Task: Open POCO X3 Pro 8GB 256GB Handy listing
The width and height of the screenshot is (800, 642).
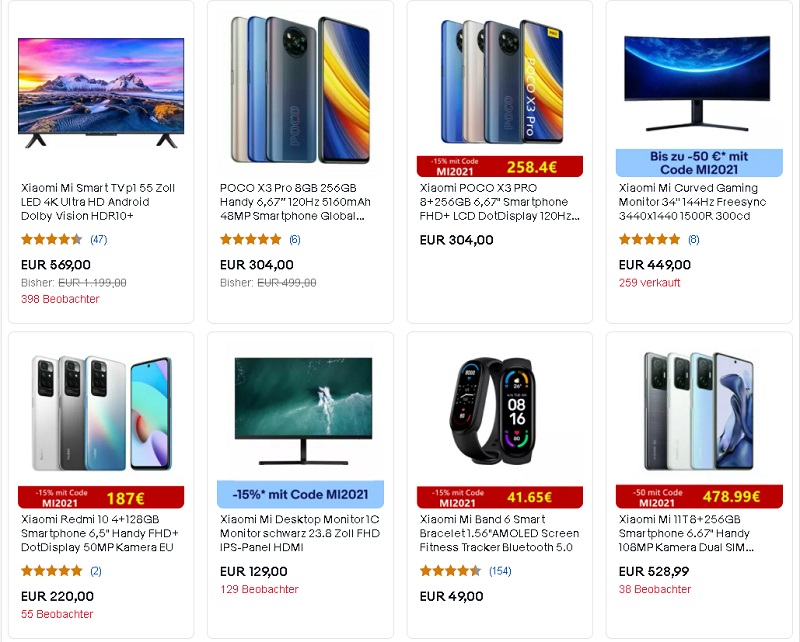Action: pos(295,202)
